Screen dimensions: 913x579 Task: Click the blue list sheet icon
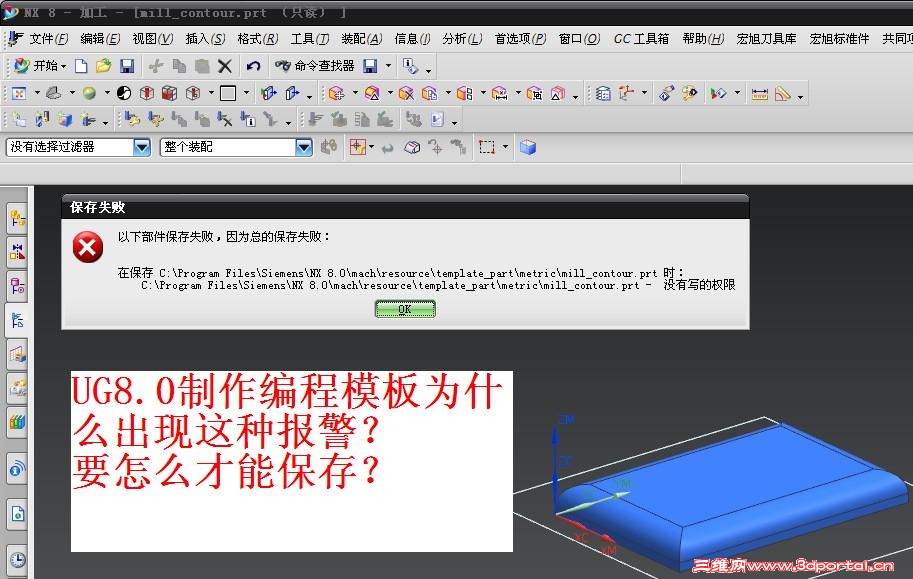coord(603,93)
